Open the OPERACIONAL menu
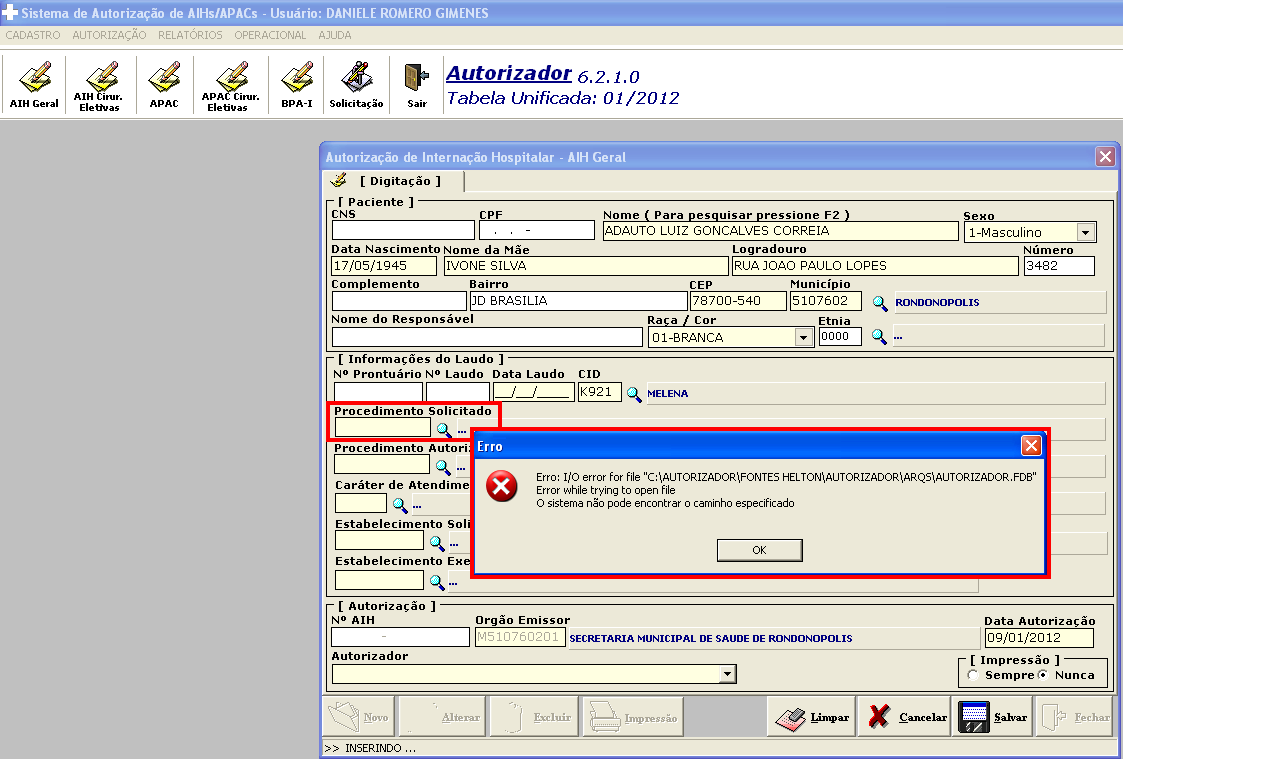The height and width of the screenshot is (759, 1280). [270, 35]
